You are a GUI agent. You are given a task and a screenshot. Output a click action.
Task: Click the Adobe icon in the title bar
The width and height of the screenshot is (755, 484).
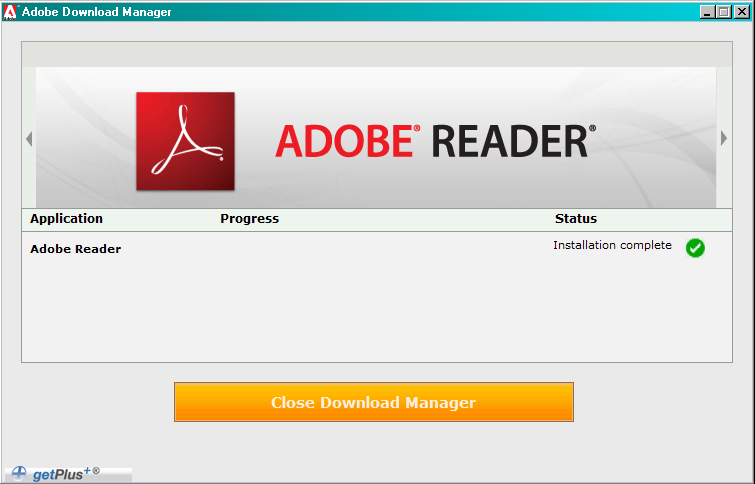[x=10, y=12]
